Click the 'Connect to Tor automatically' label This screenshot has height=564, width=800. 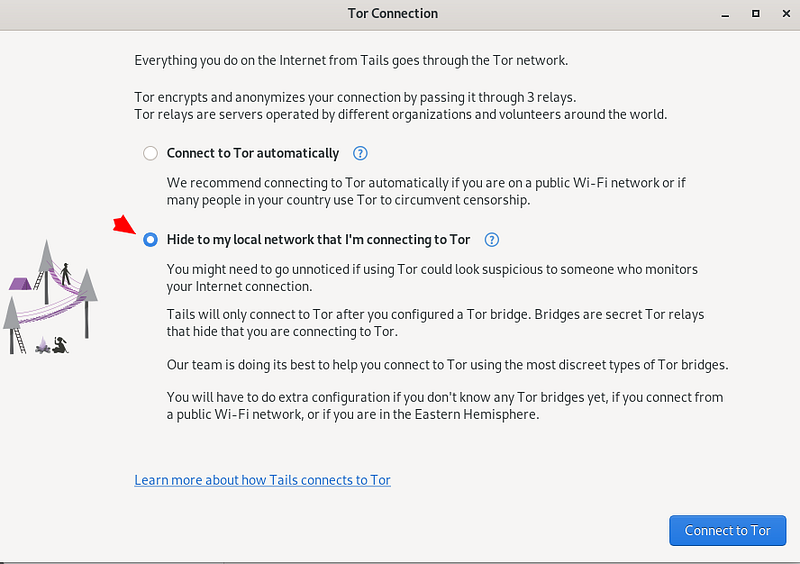(x=253, y=153)
